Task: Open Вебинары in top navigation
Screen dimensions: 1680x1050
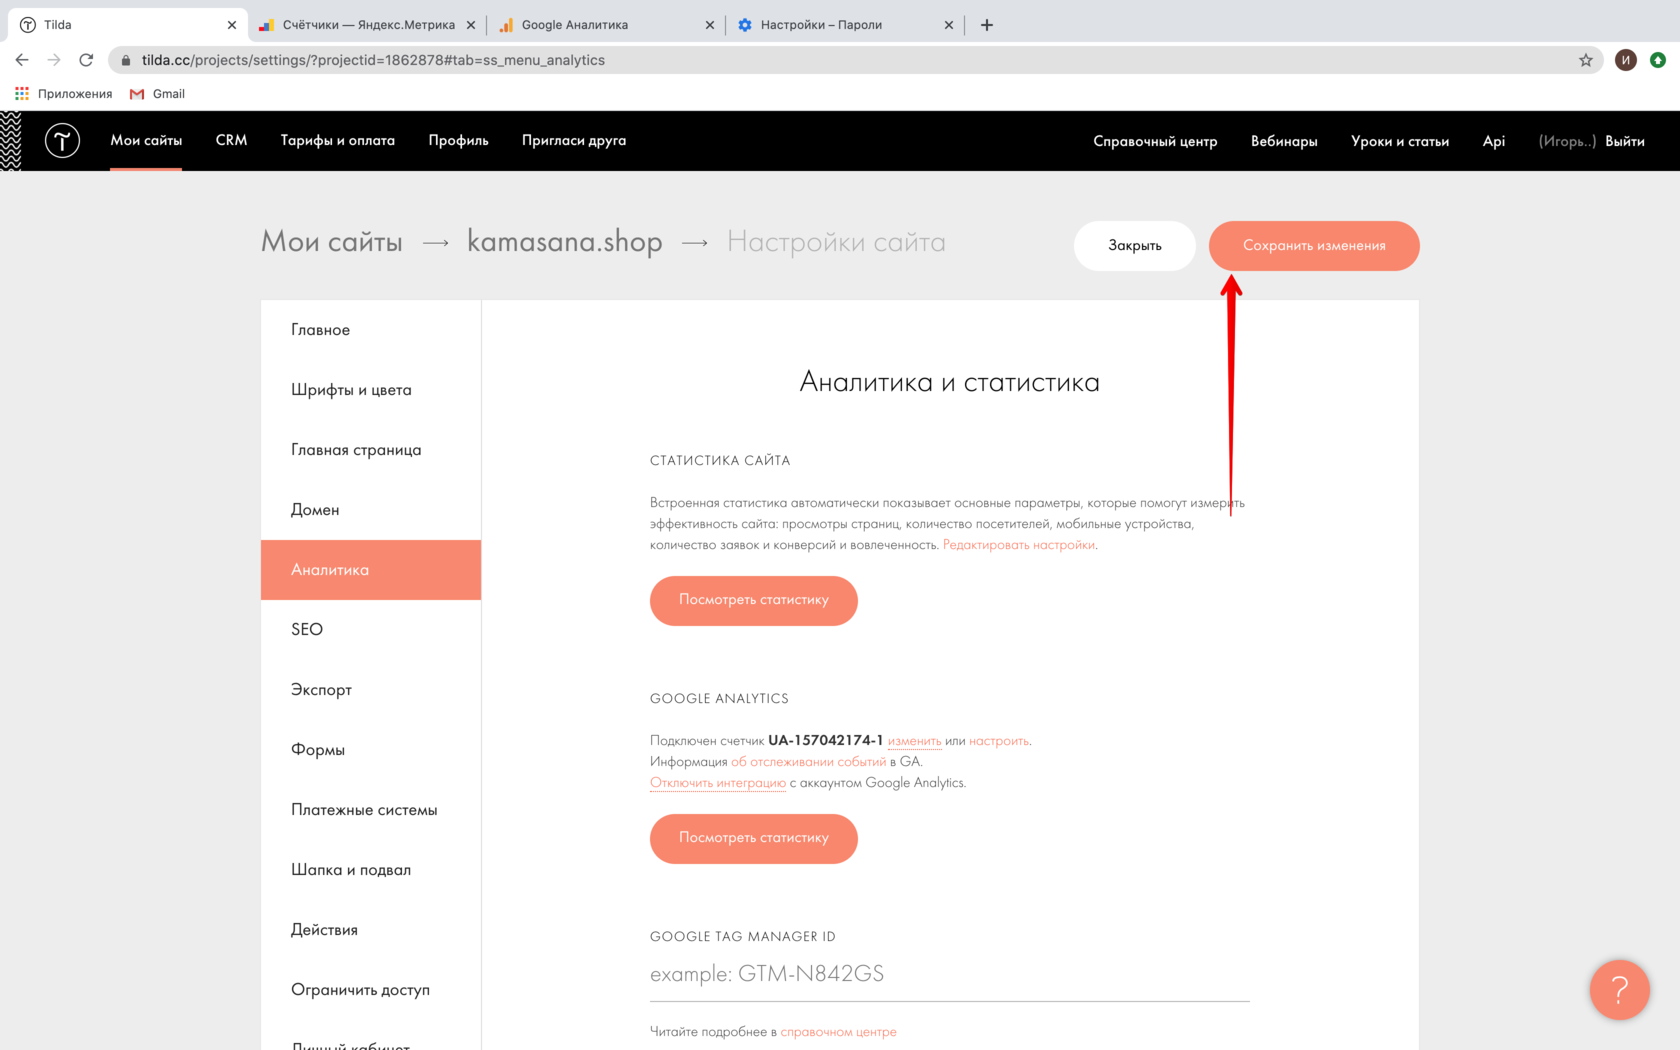Action: click(x=1284, y=141)
